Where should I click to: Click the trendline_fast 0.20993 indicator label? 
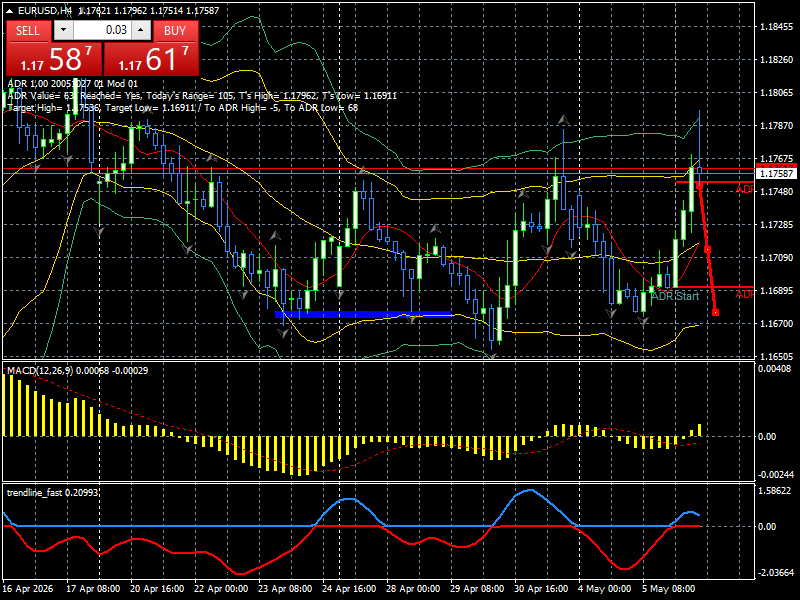(53, 492)
